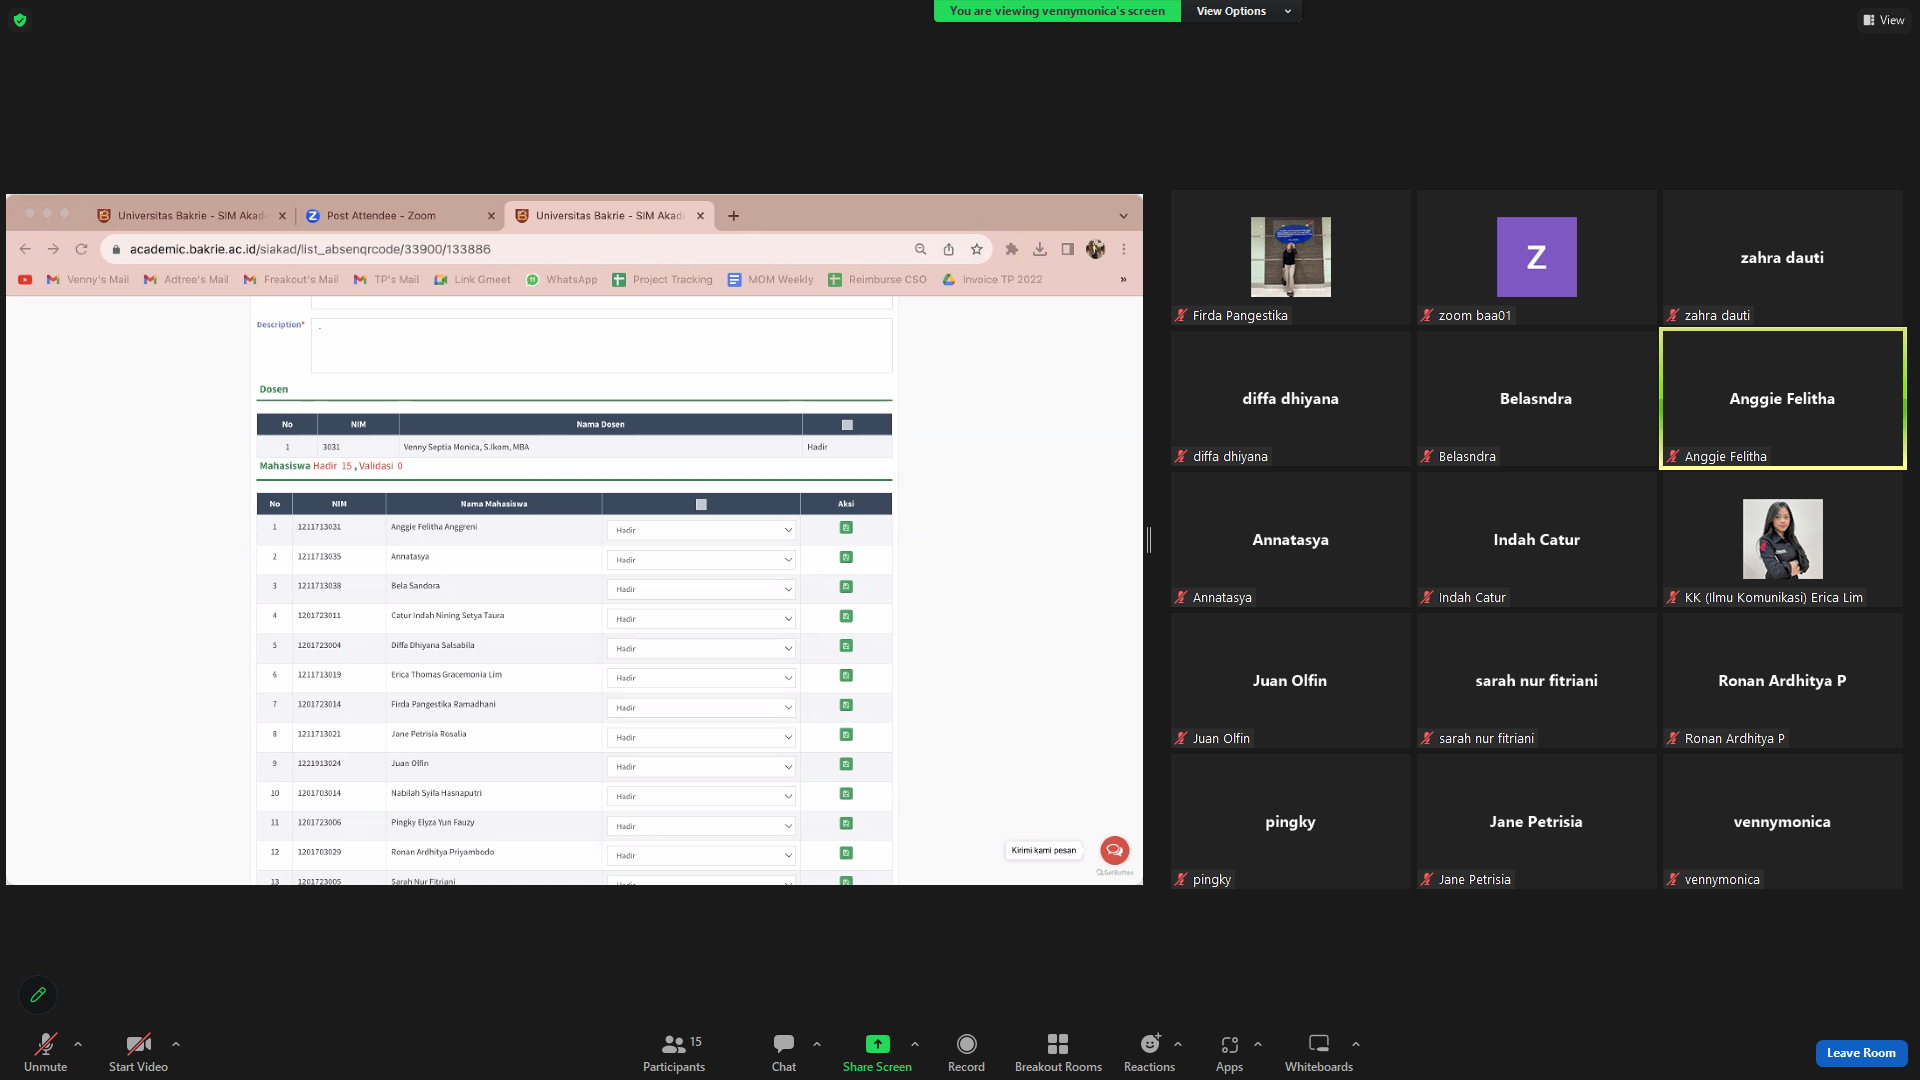Open the Whiteboards icon

pos(1319,1044)
